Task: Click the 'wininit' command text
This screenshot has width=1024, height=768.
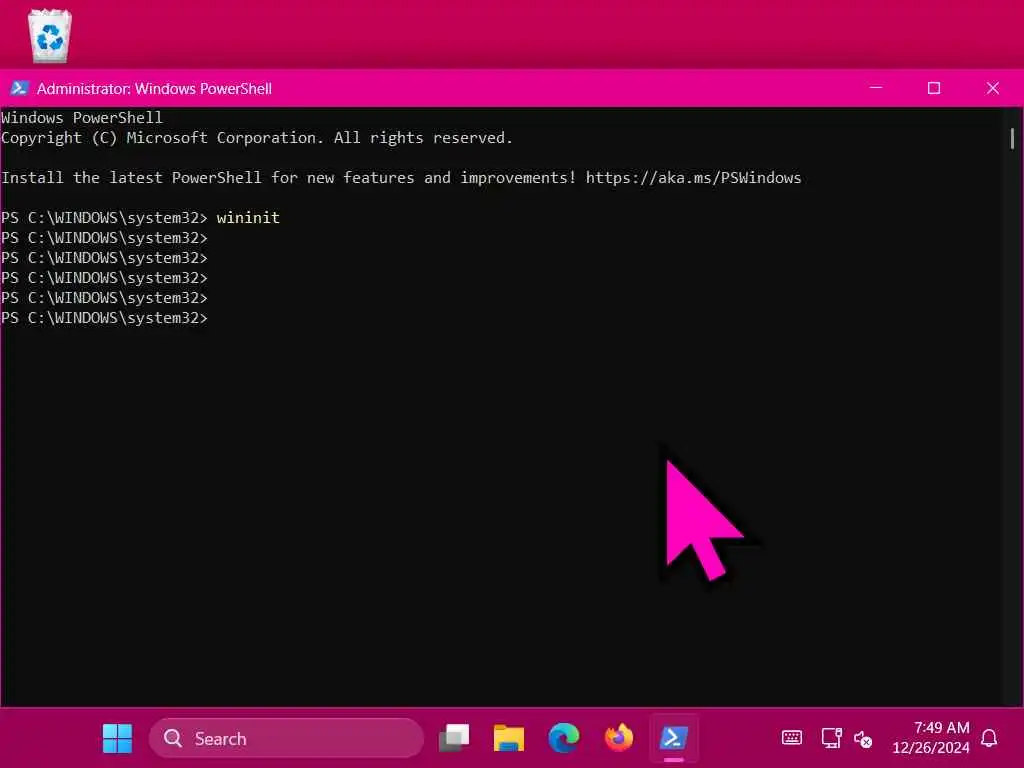Action: pos(248,218)
